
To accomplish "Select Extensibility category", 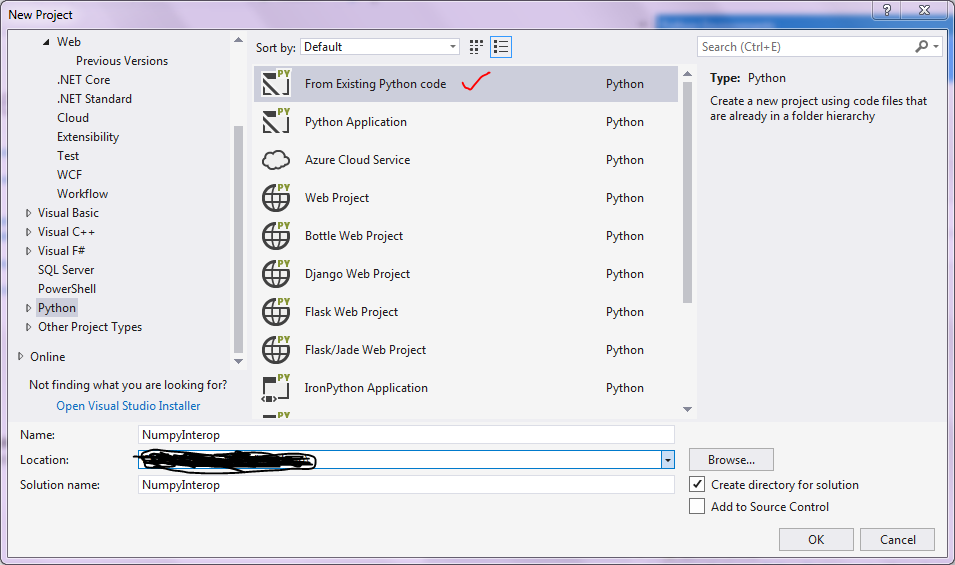I will coord(88,137).
